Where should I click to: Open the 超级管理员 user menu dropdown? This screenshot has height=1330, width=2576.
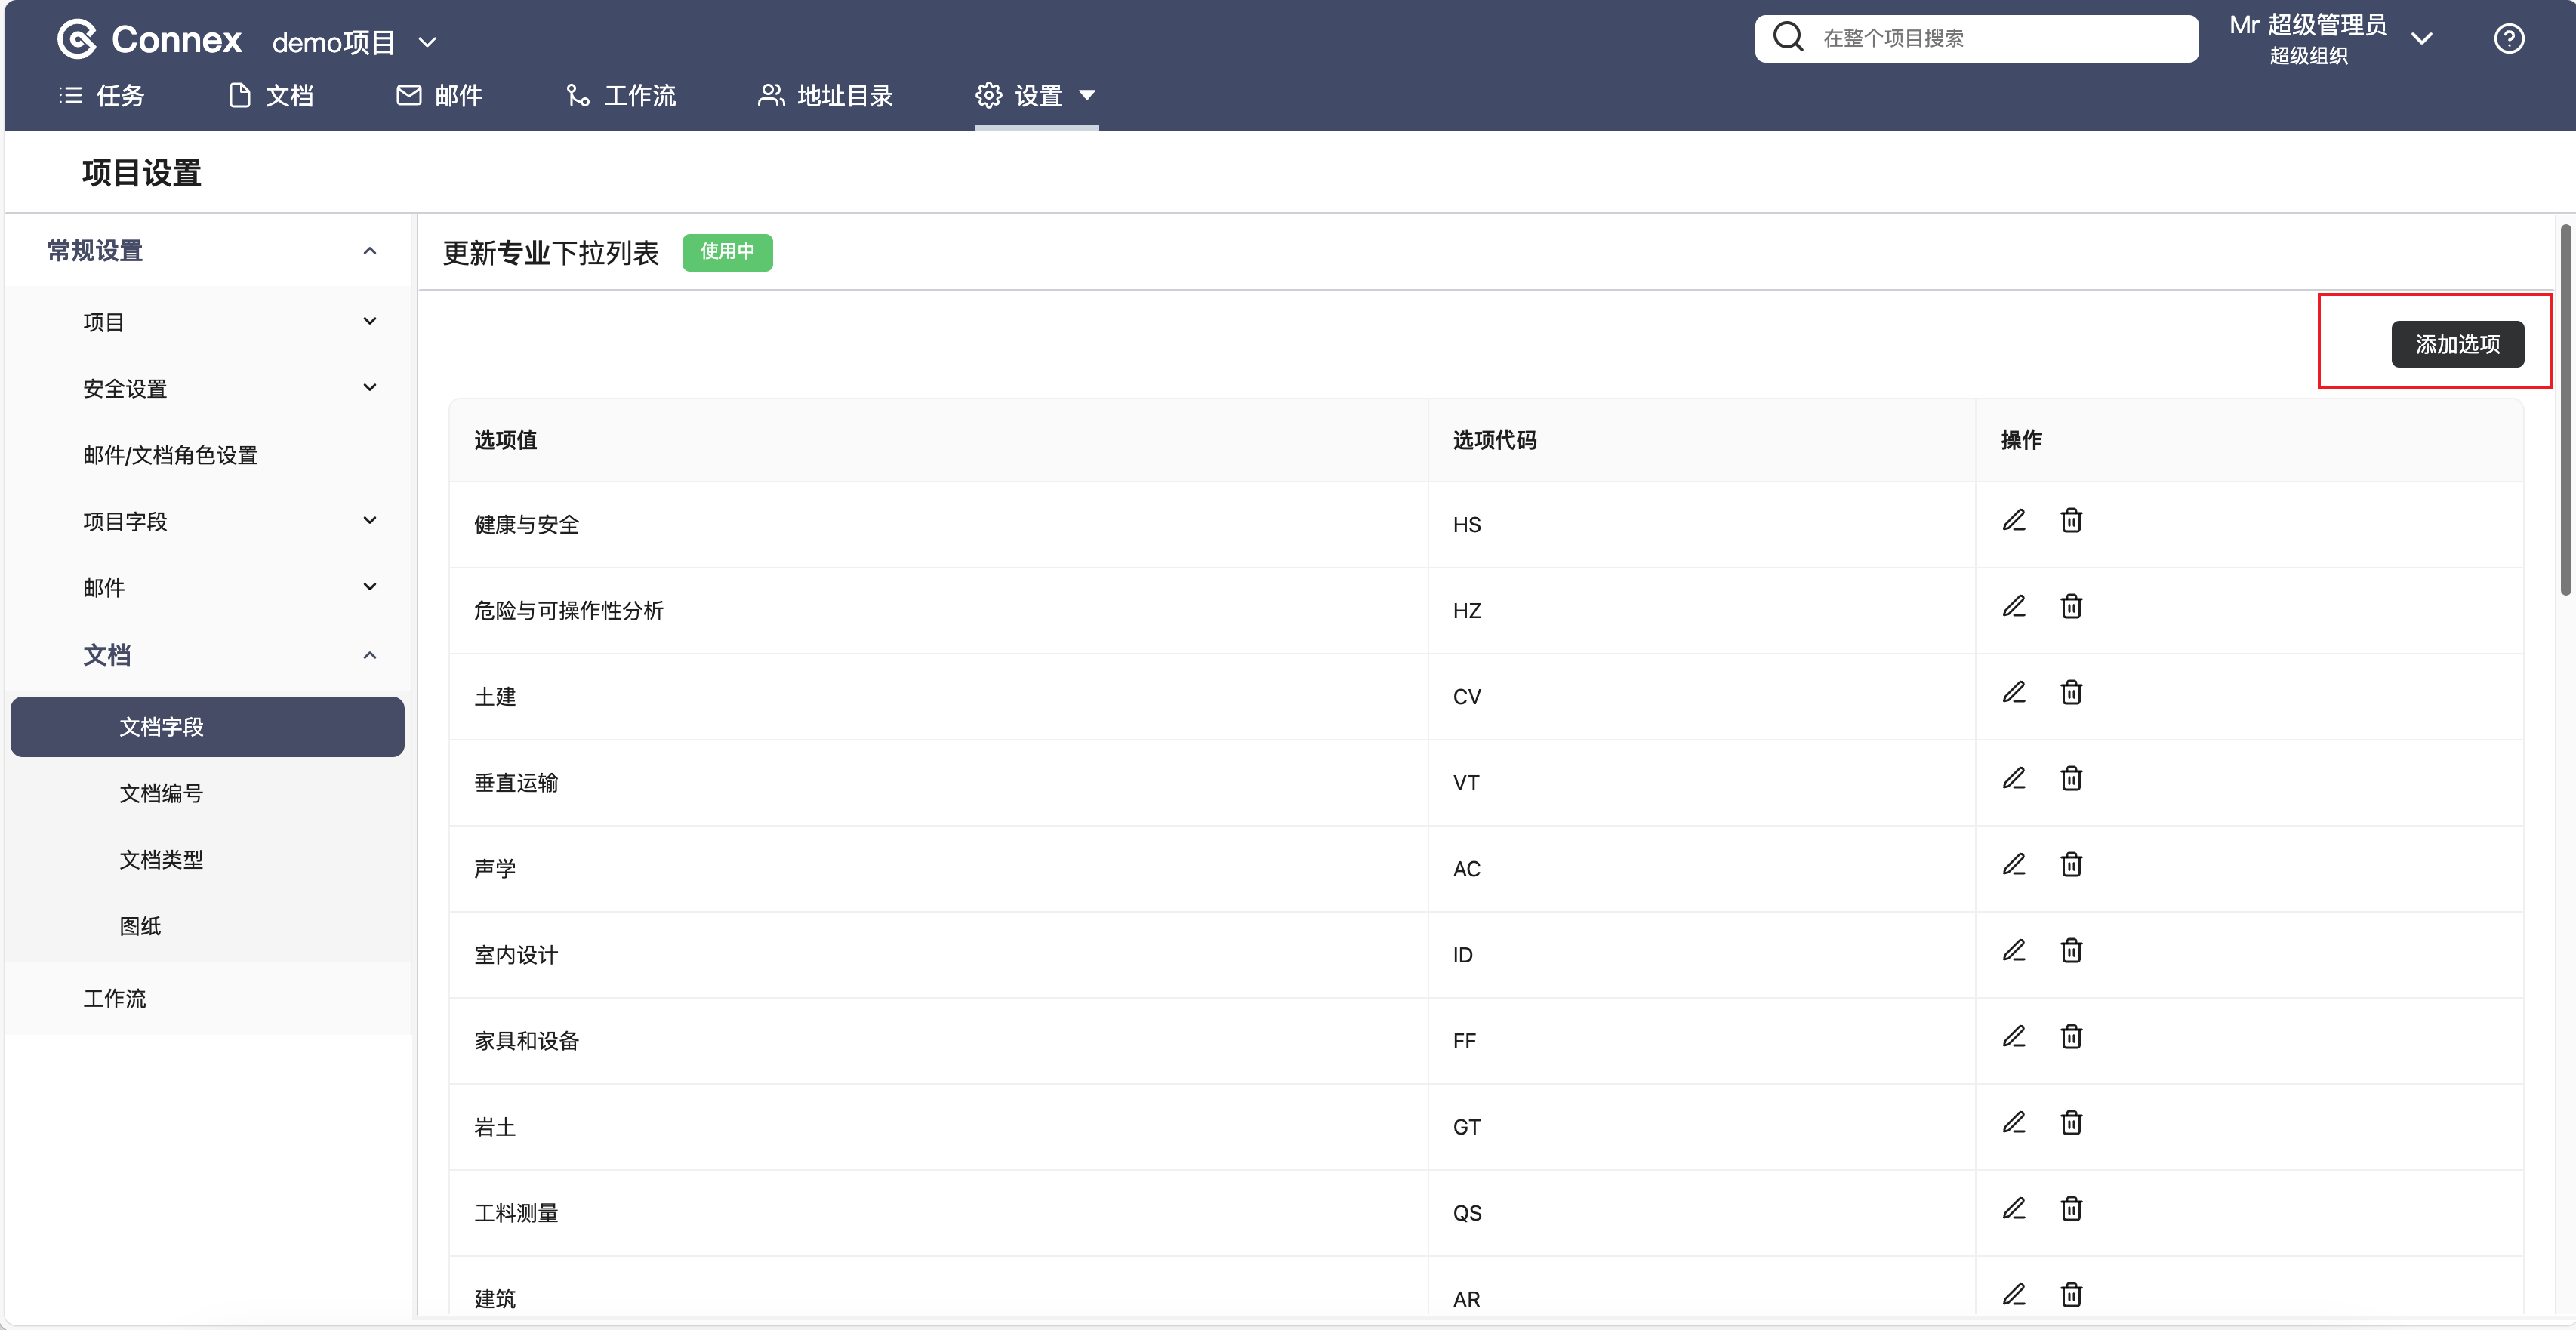click(2421, 39)
